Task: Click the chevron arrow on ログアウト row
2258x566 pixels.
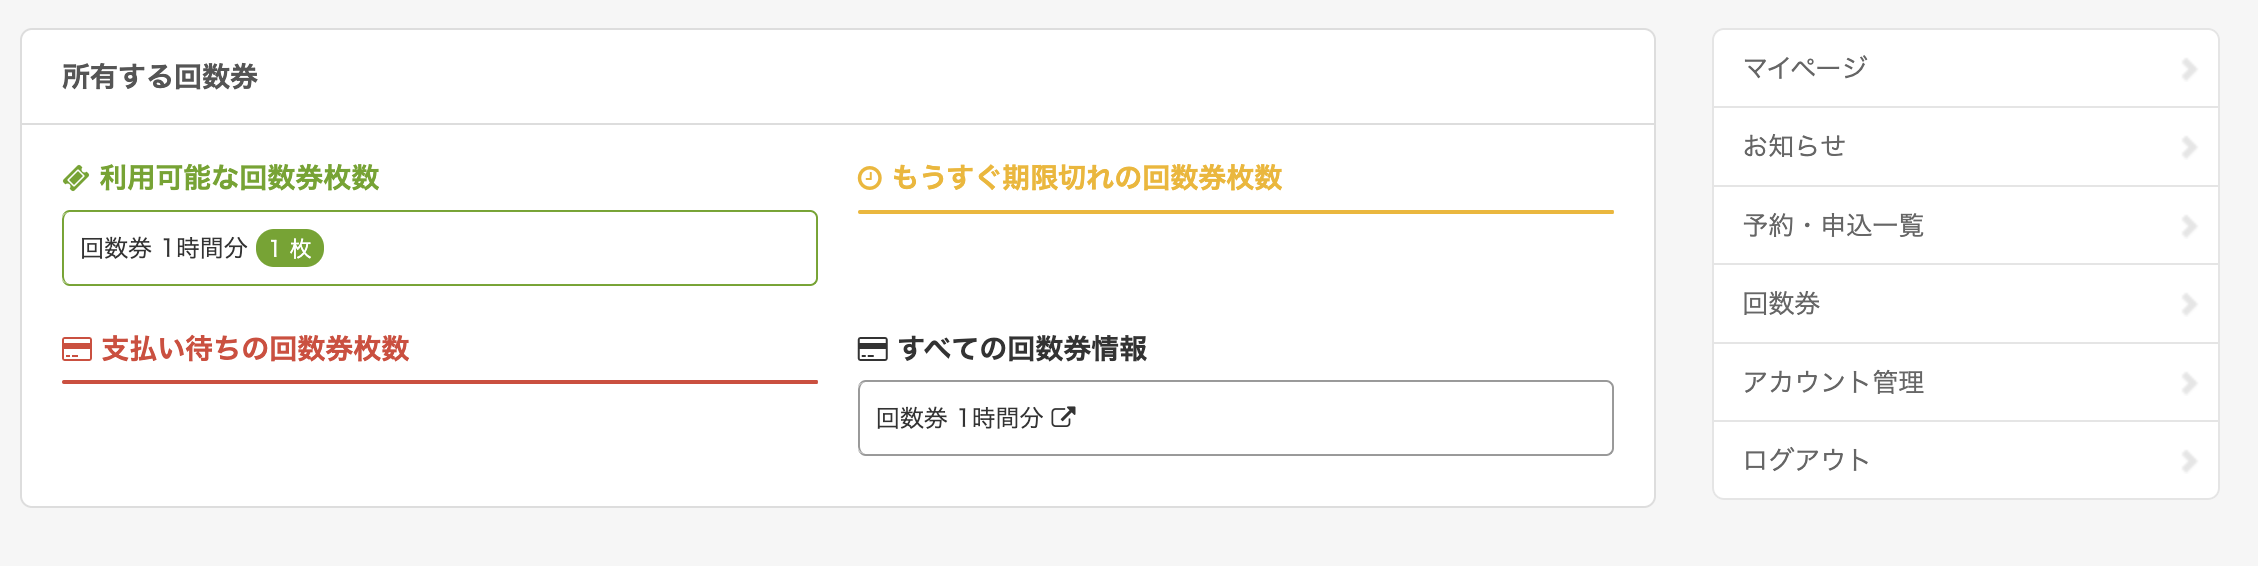Action: [x=2189, y=461]
